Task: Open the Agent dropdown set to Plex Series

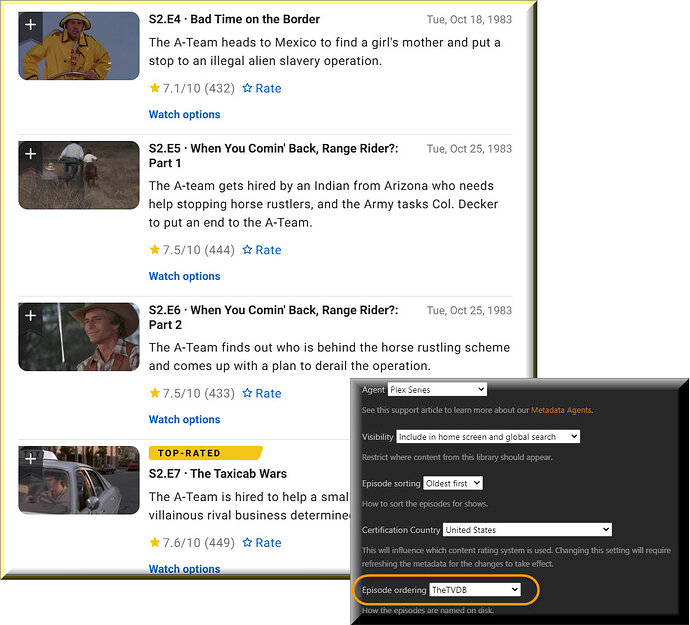Action: tap(437, 390)
